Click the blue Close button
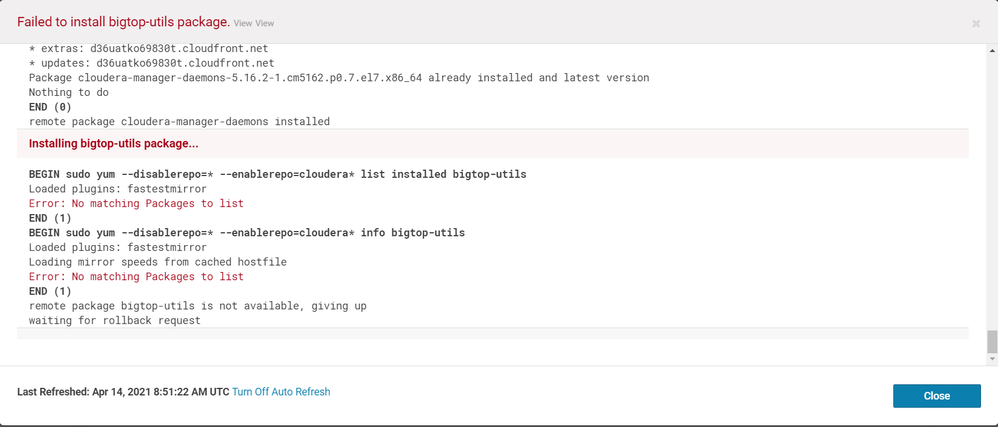Screen dimensions: 998x427 click(936, 396)
